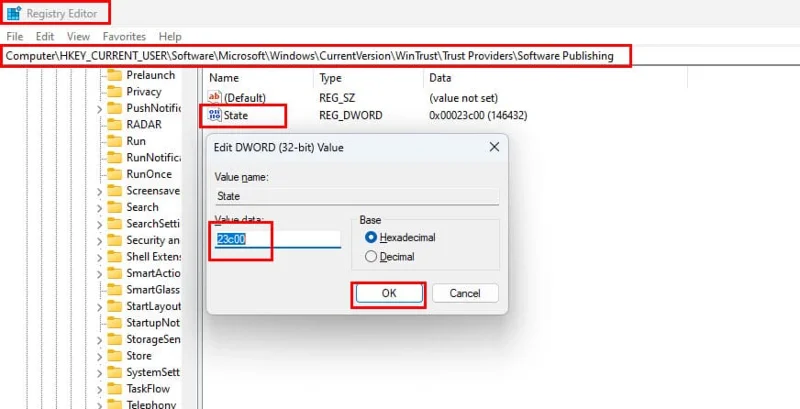The image size is (800, 409).
Task: Expand the TaskFlow tree node
Action: point(99,389)
